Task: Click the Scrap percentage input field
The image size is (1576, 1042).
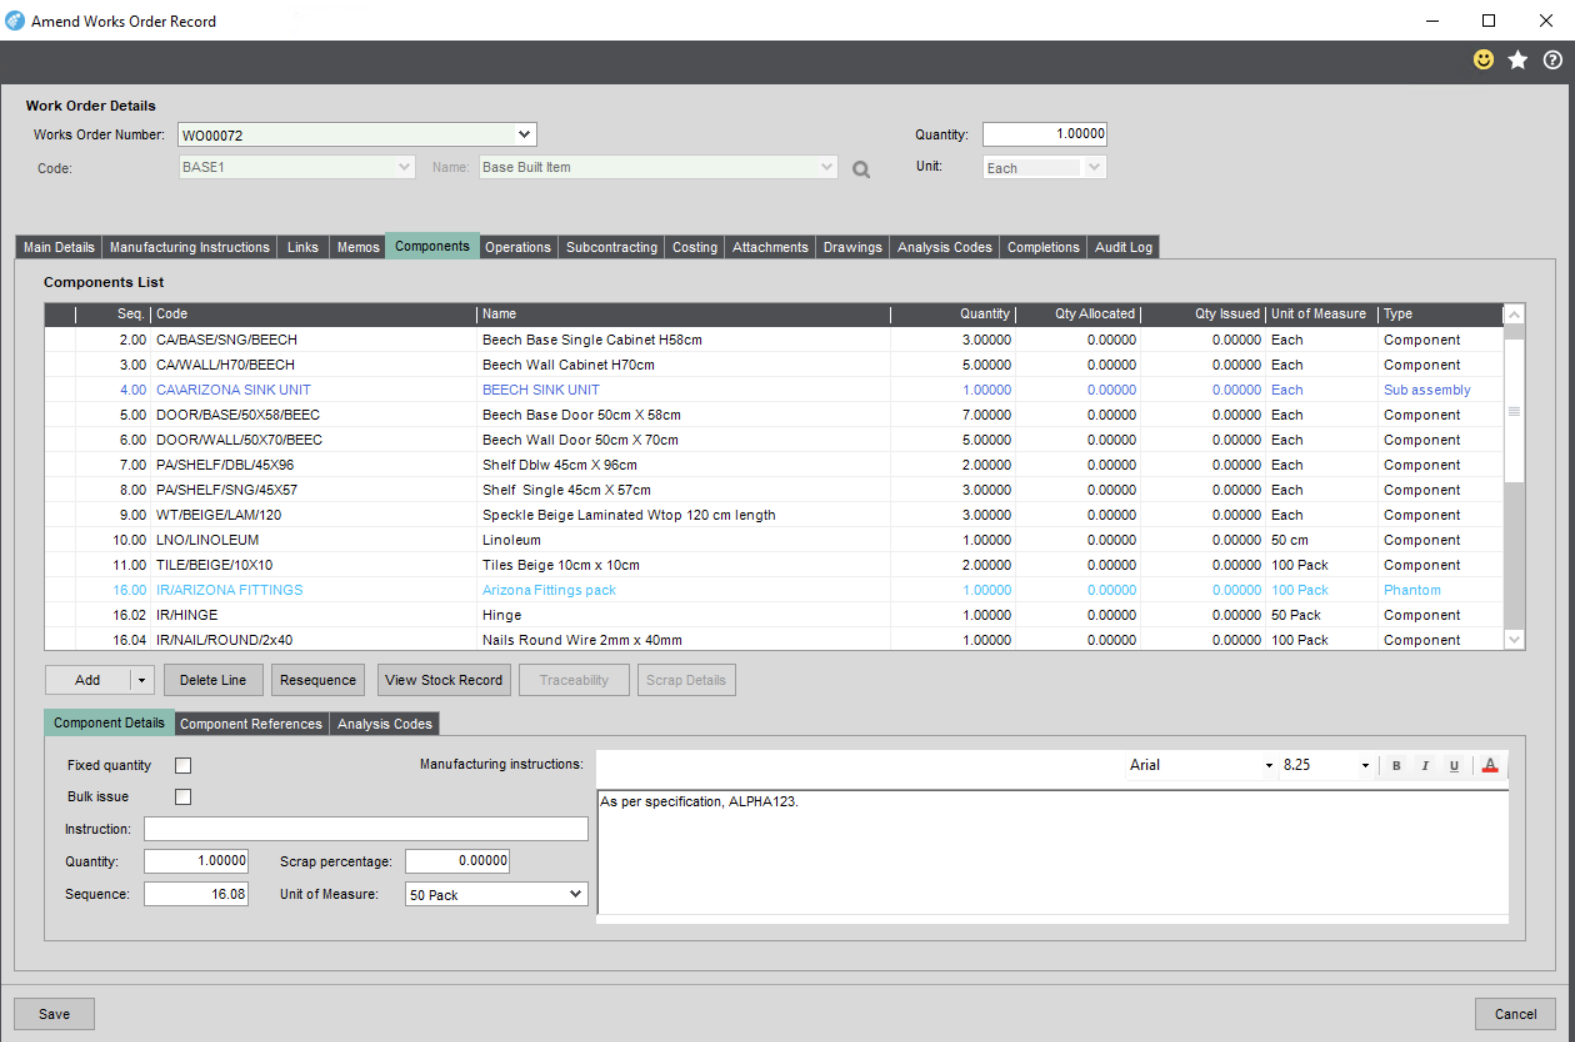Action: 458,861
